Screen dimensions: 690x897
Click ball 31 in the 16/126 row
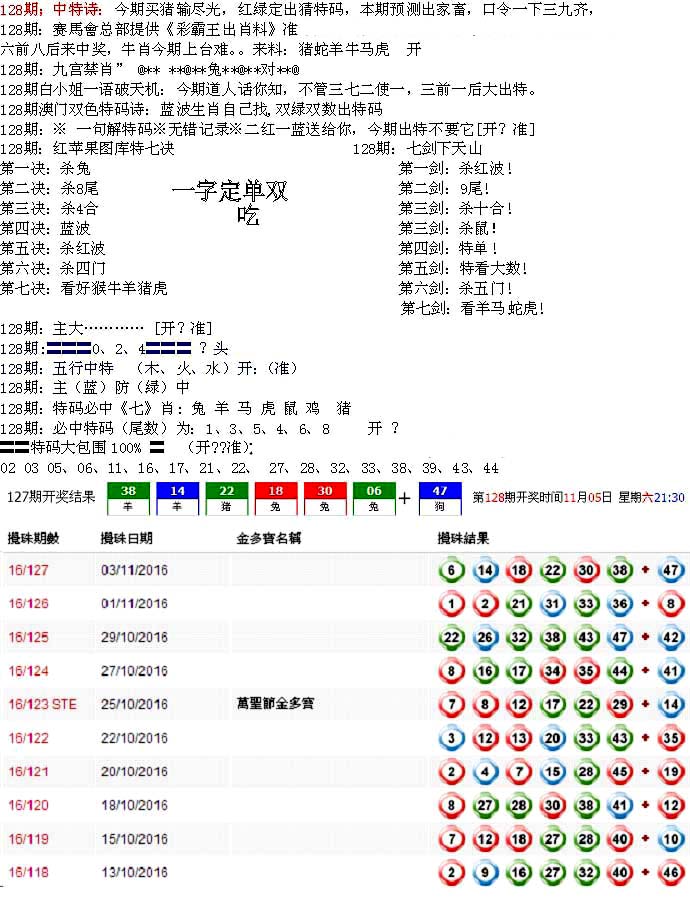click(x=552, y=604)
